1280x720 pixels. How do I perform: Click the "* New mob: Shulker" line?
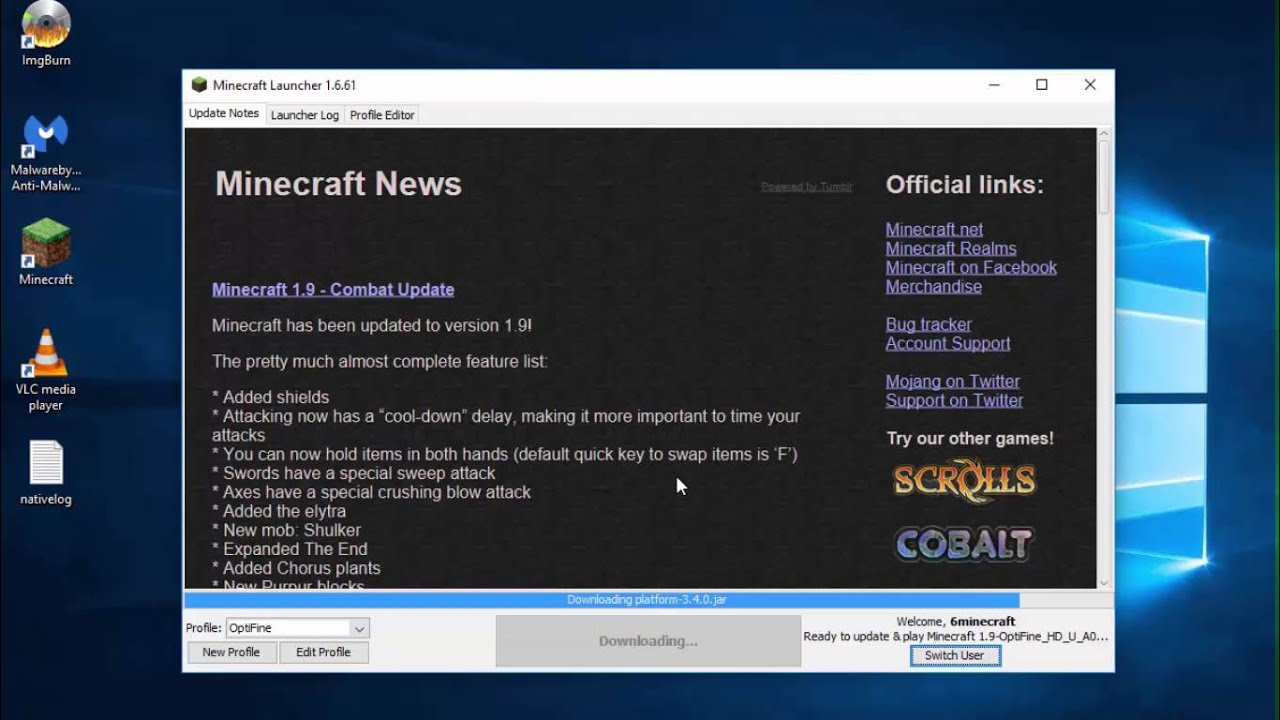coord(286,530)
